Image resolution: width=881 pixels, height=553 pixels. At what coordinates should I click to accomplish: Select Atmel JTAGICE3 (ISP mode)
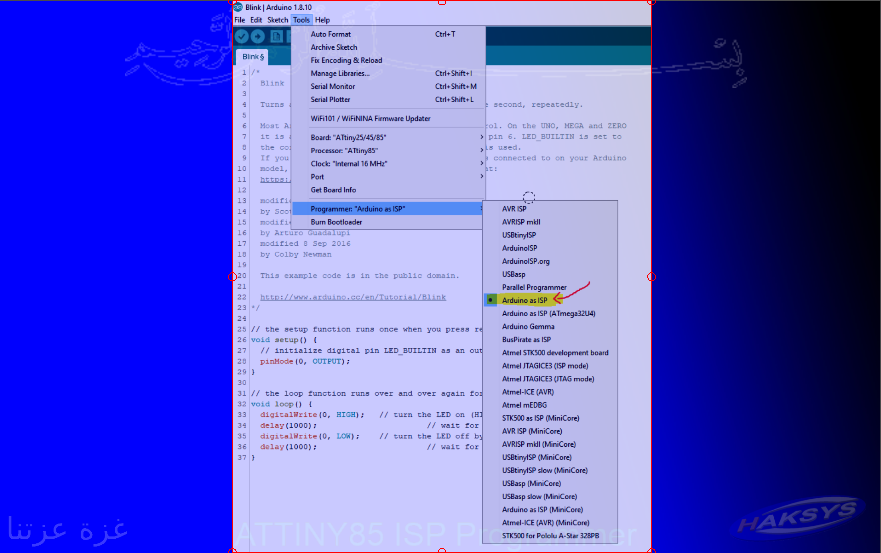point(550,366)
